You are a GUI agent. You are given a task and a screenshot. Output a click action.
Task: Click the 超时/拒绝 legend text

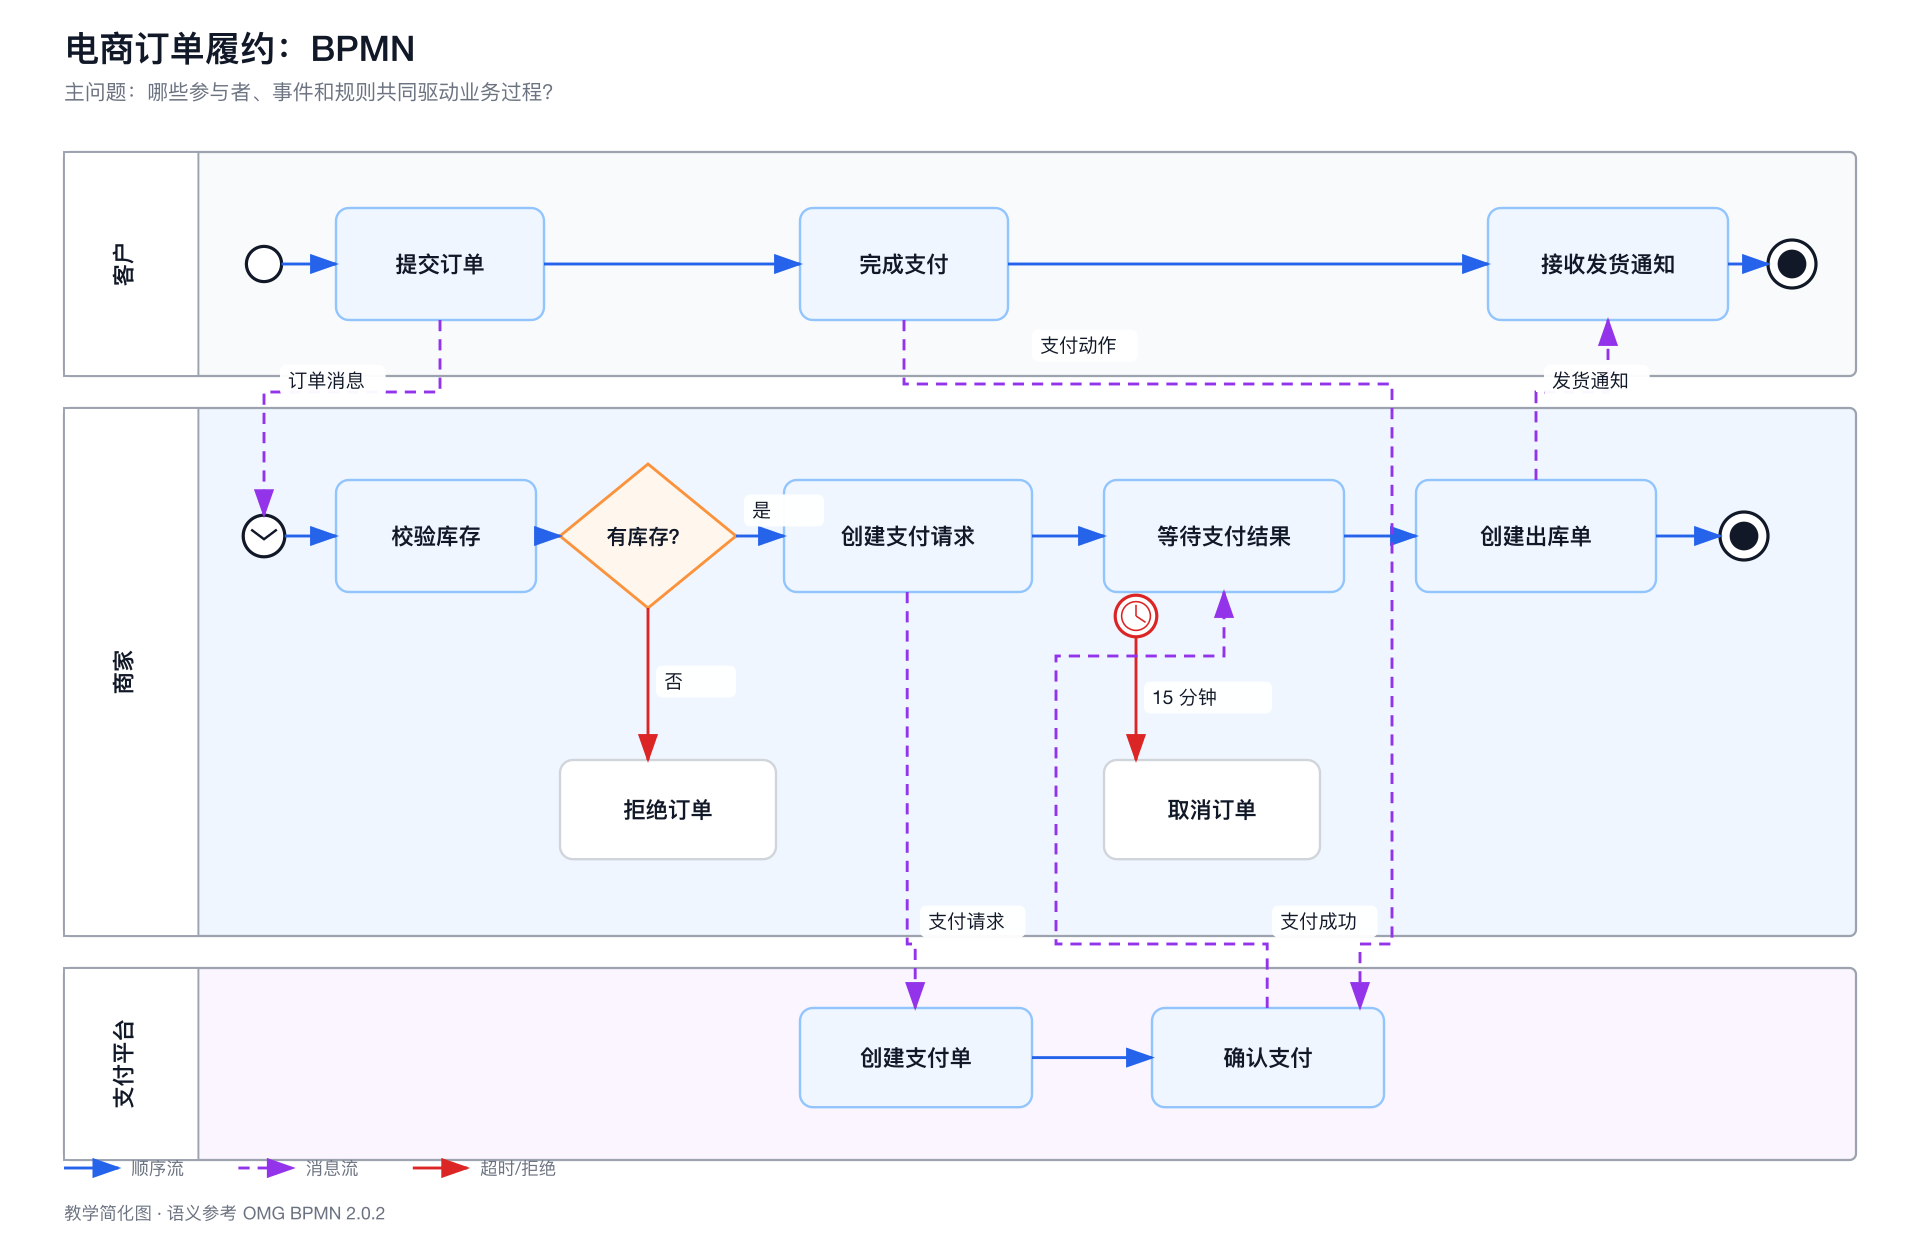coord(518,1168)
